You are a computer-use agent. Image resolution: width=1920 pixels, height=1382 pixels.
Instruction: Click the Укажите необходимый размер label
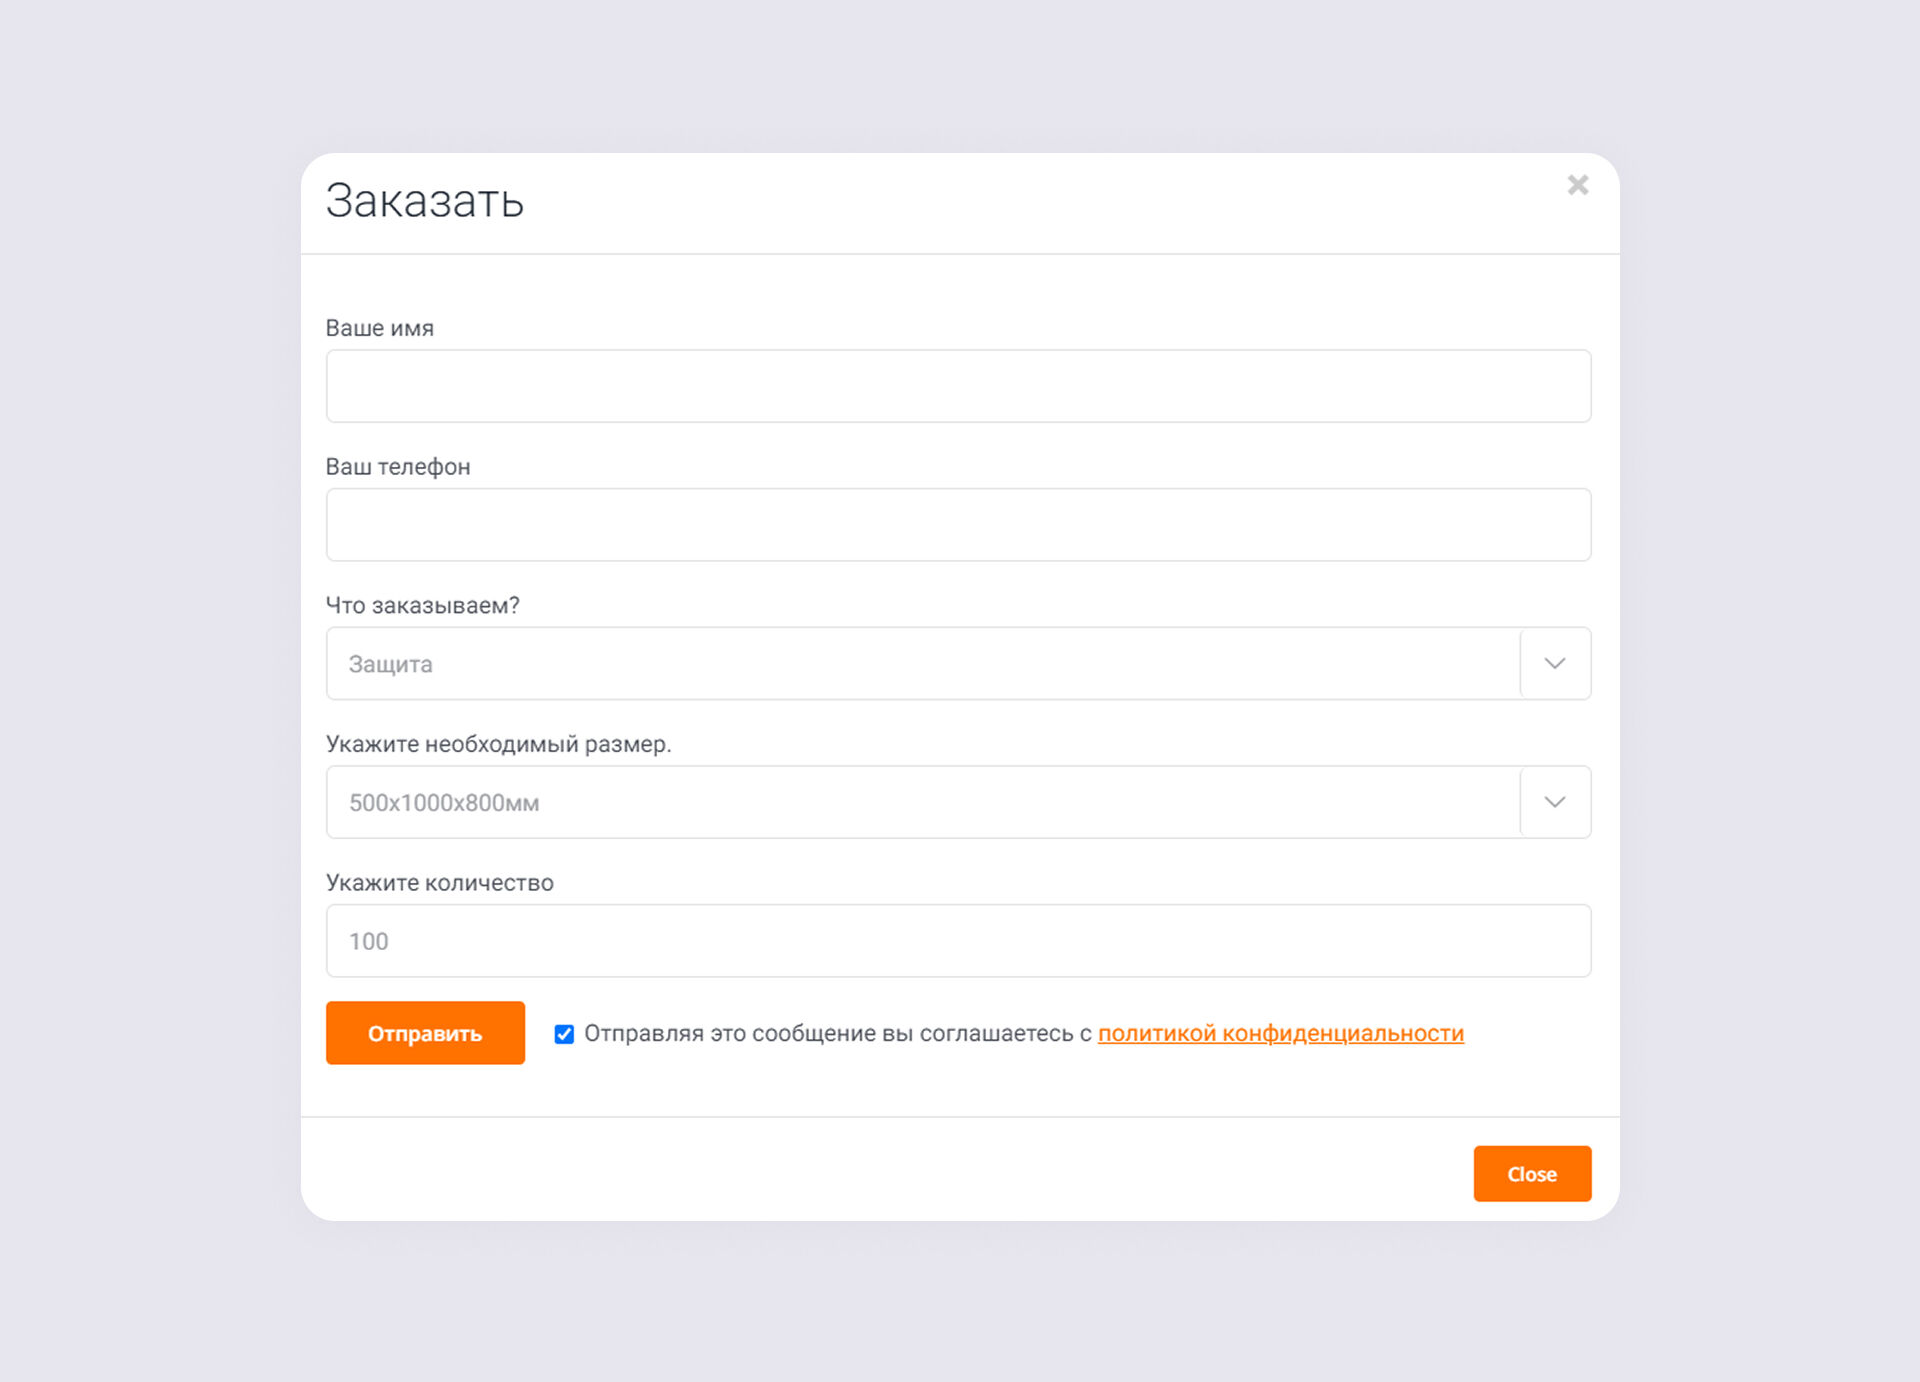(498, 744)
